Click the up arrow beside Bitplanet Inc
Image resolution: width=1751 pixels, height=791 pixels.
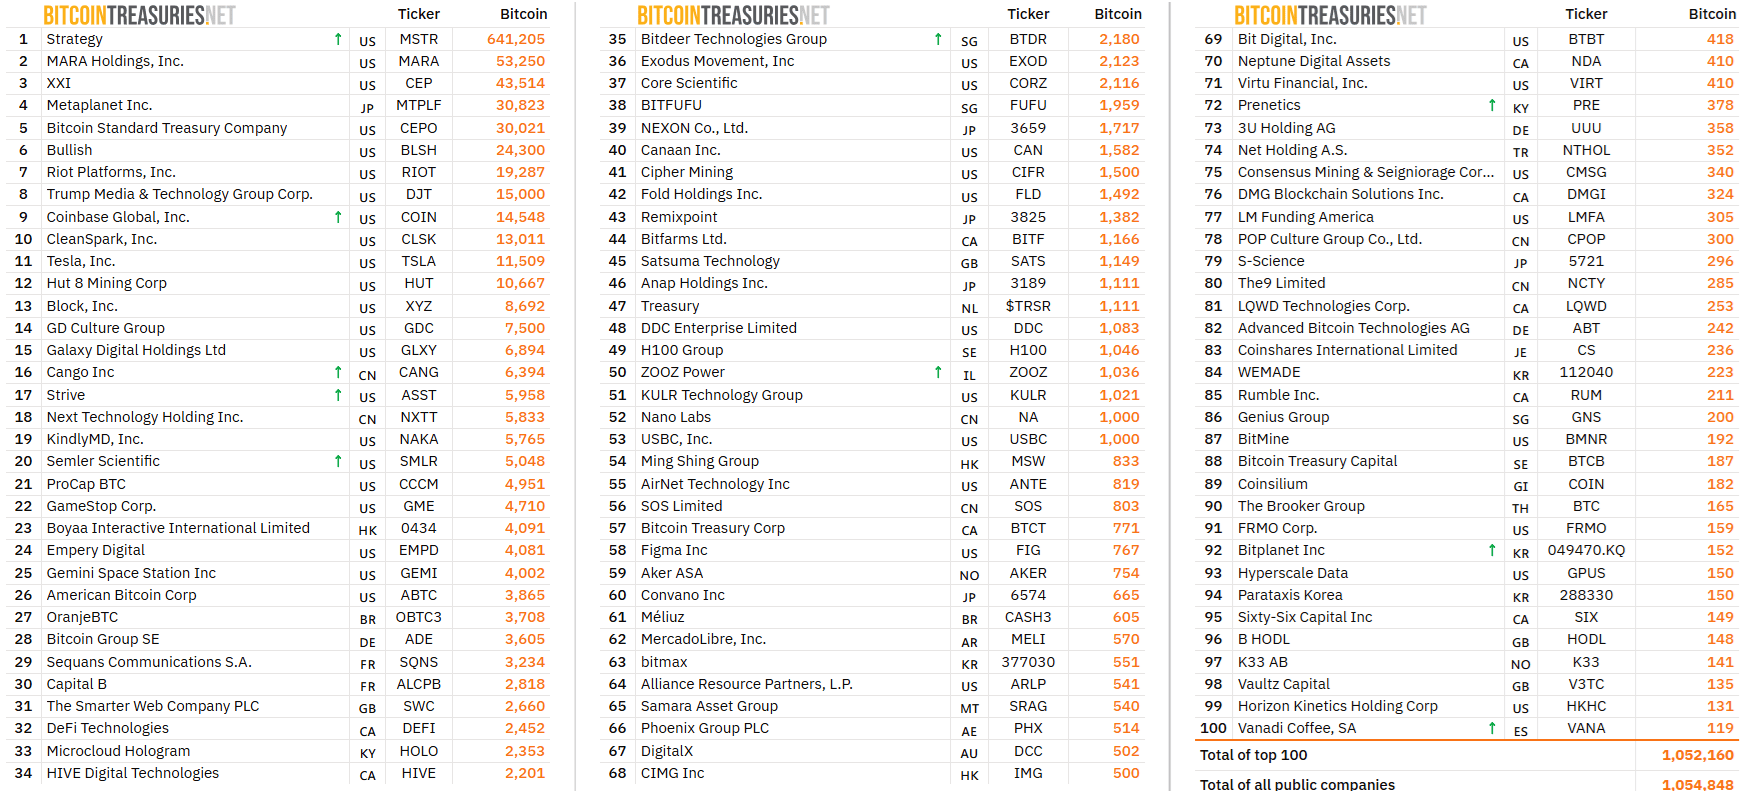click(x=1492, y=550)
